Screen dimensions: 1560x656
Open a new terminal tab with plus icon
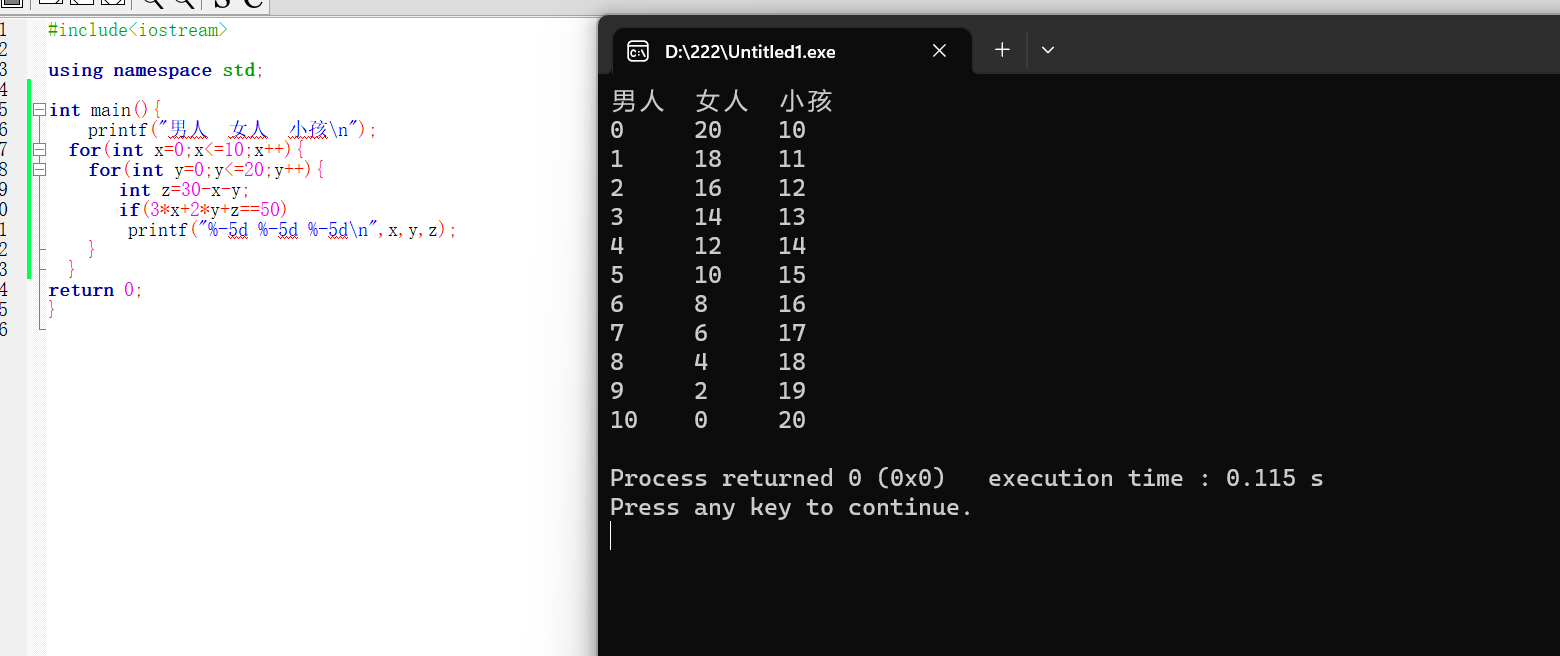[x=1002, y=50]
